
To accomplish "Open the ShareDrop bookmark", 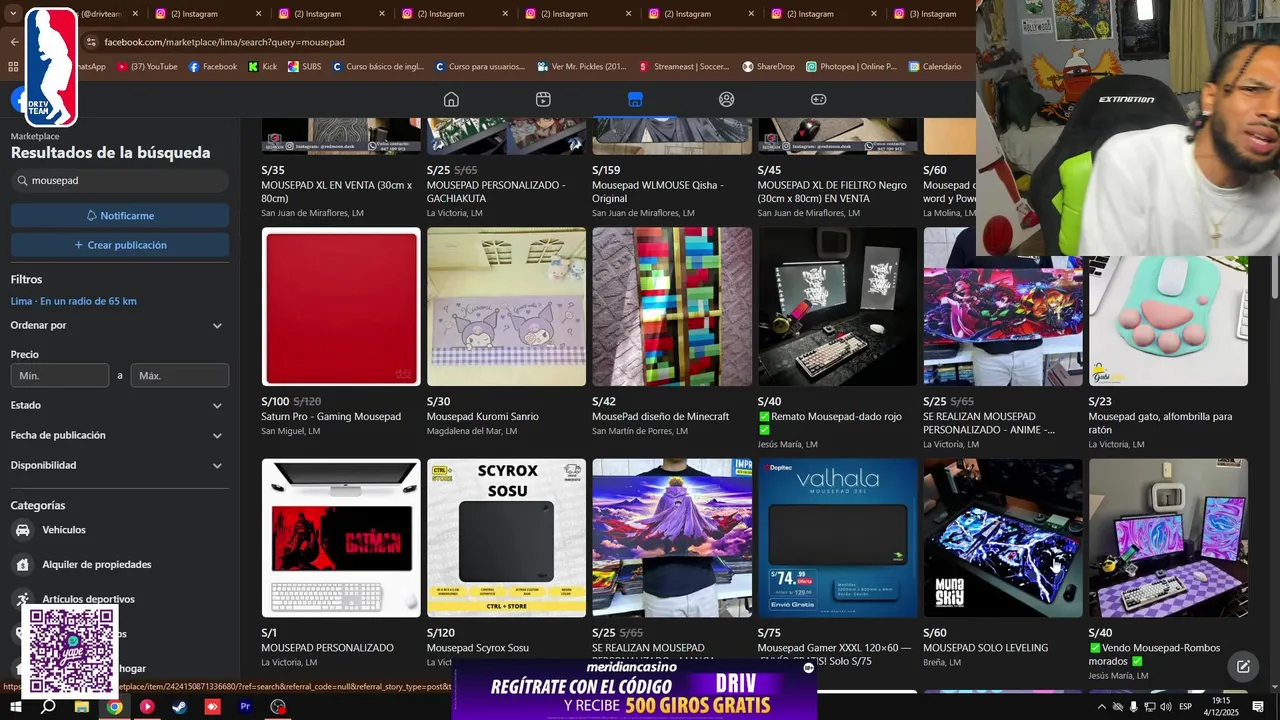I will tap(768, 67).
